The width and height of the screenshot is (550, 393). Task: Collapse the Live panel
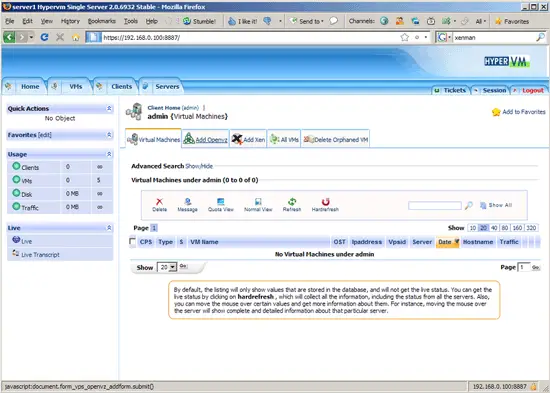109,228
